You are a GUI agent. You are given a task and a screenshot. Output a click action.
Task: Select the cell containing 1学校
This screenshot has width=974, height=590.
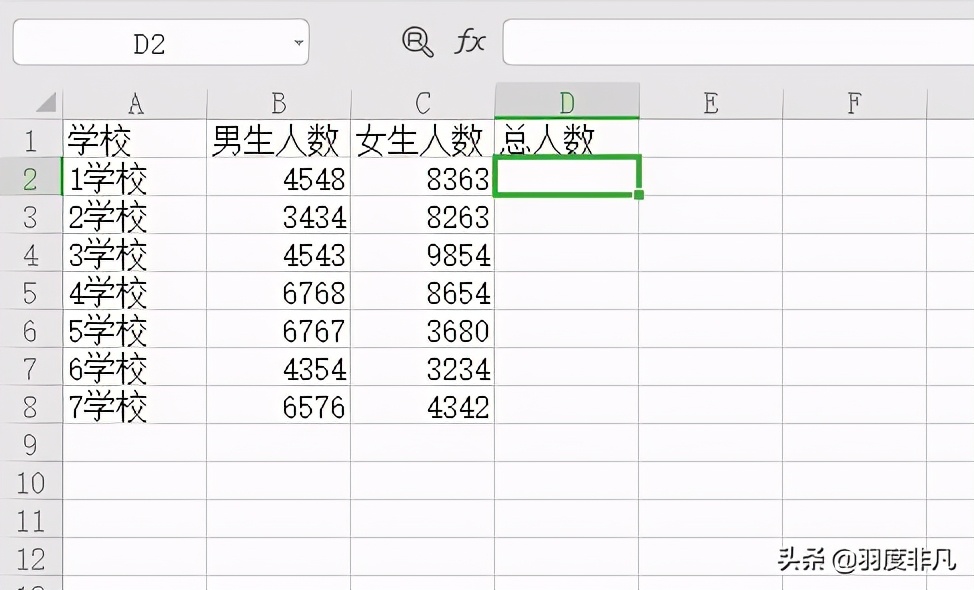coord(135,179)
